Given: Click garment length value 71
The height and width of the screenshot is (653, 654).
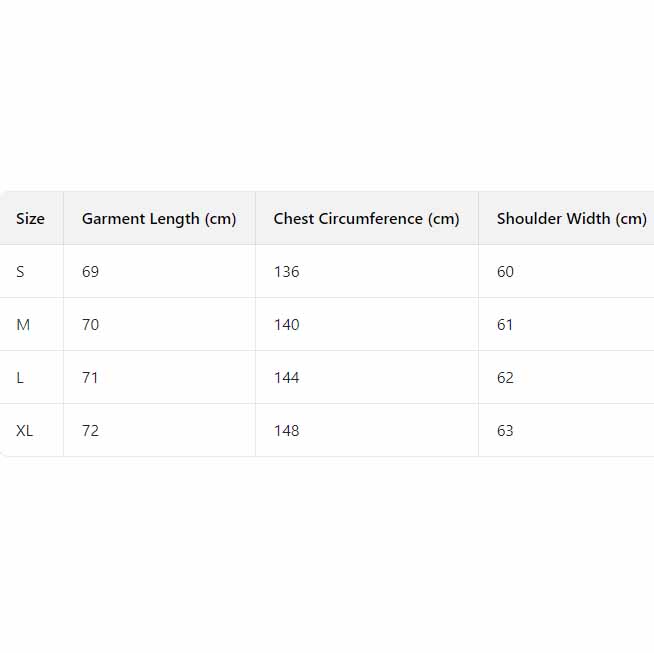Looking at the screenshot, I should pyautogui.click(x=91, y=378).
